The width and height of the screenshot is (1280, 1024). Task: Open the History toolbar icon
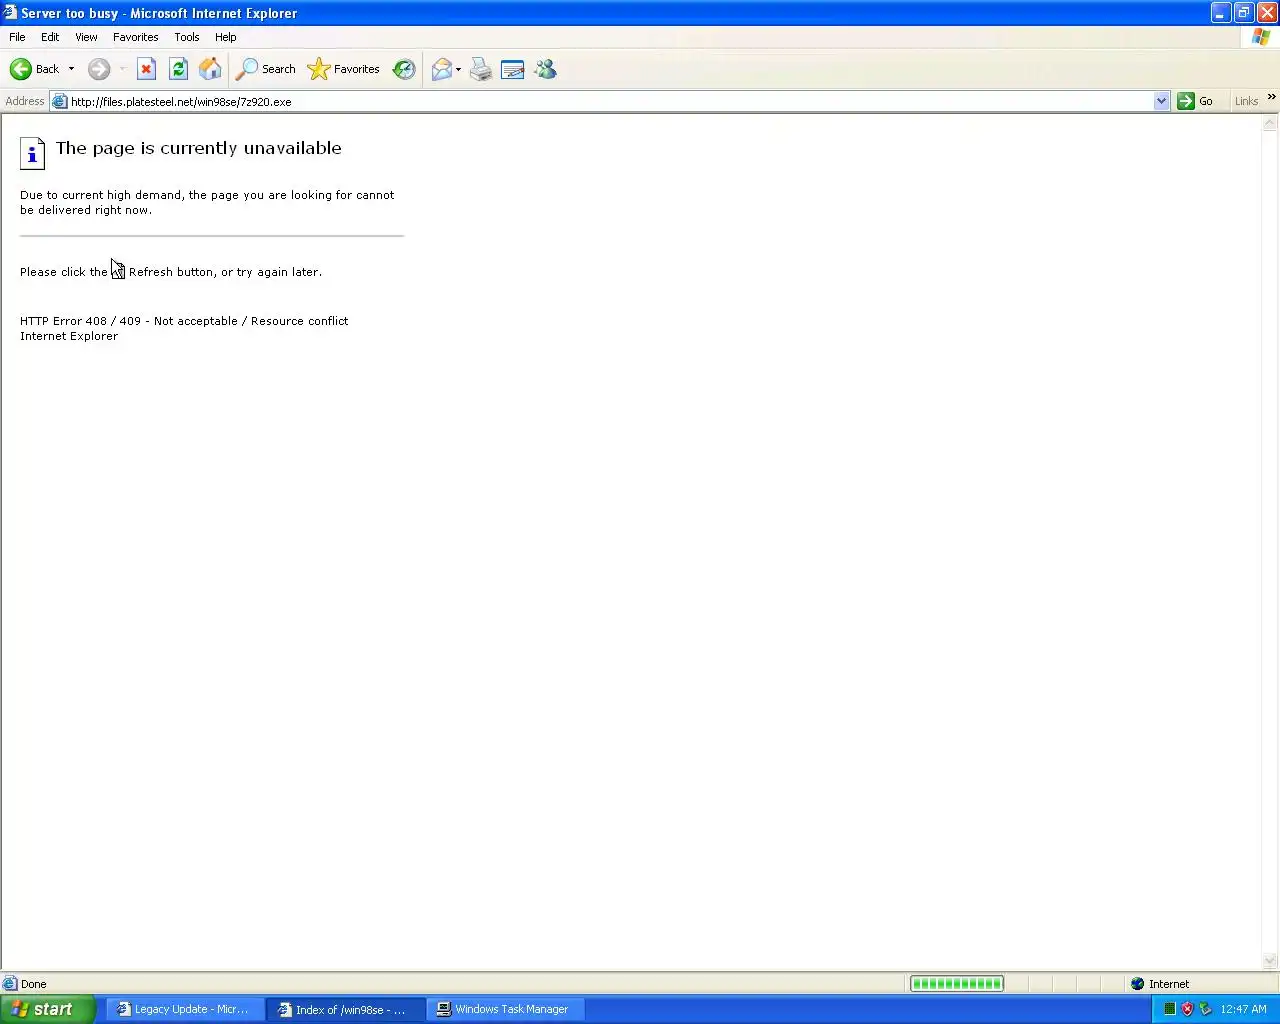click(404, 69)
